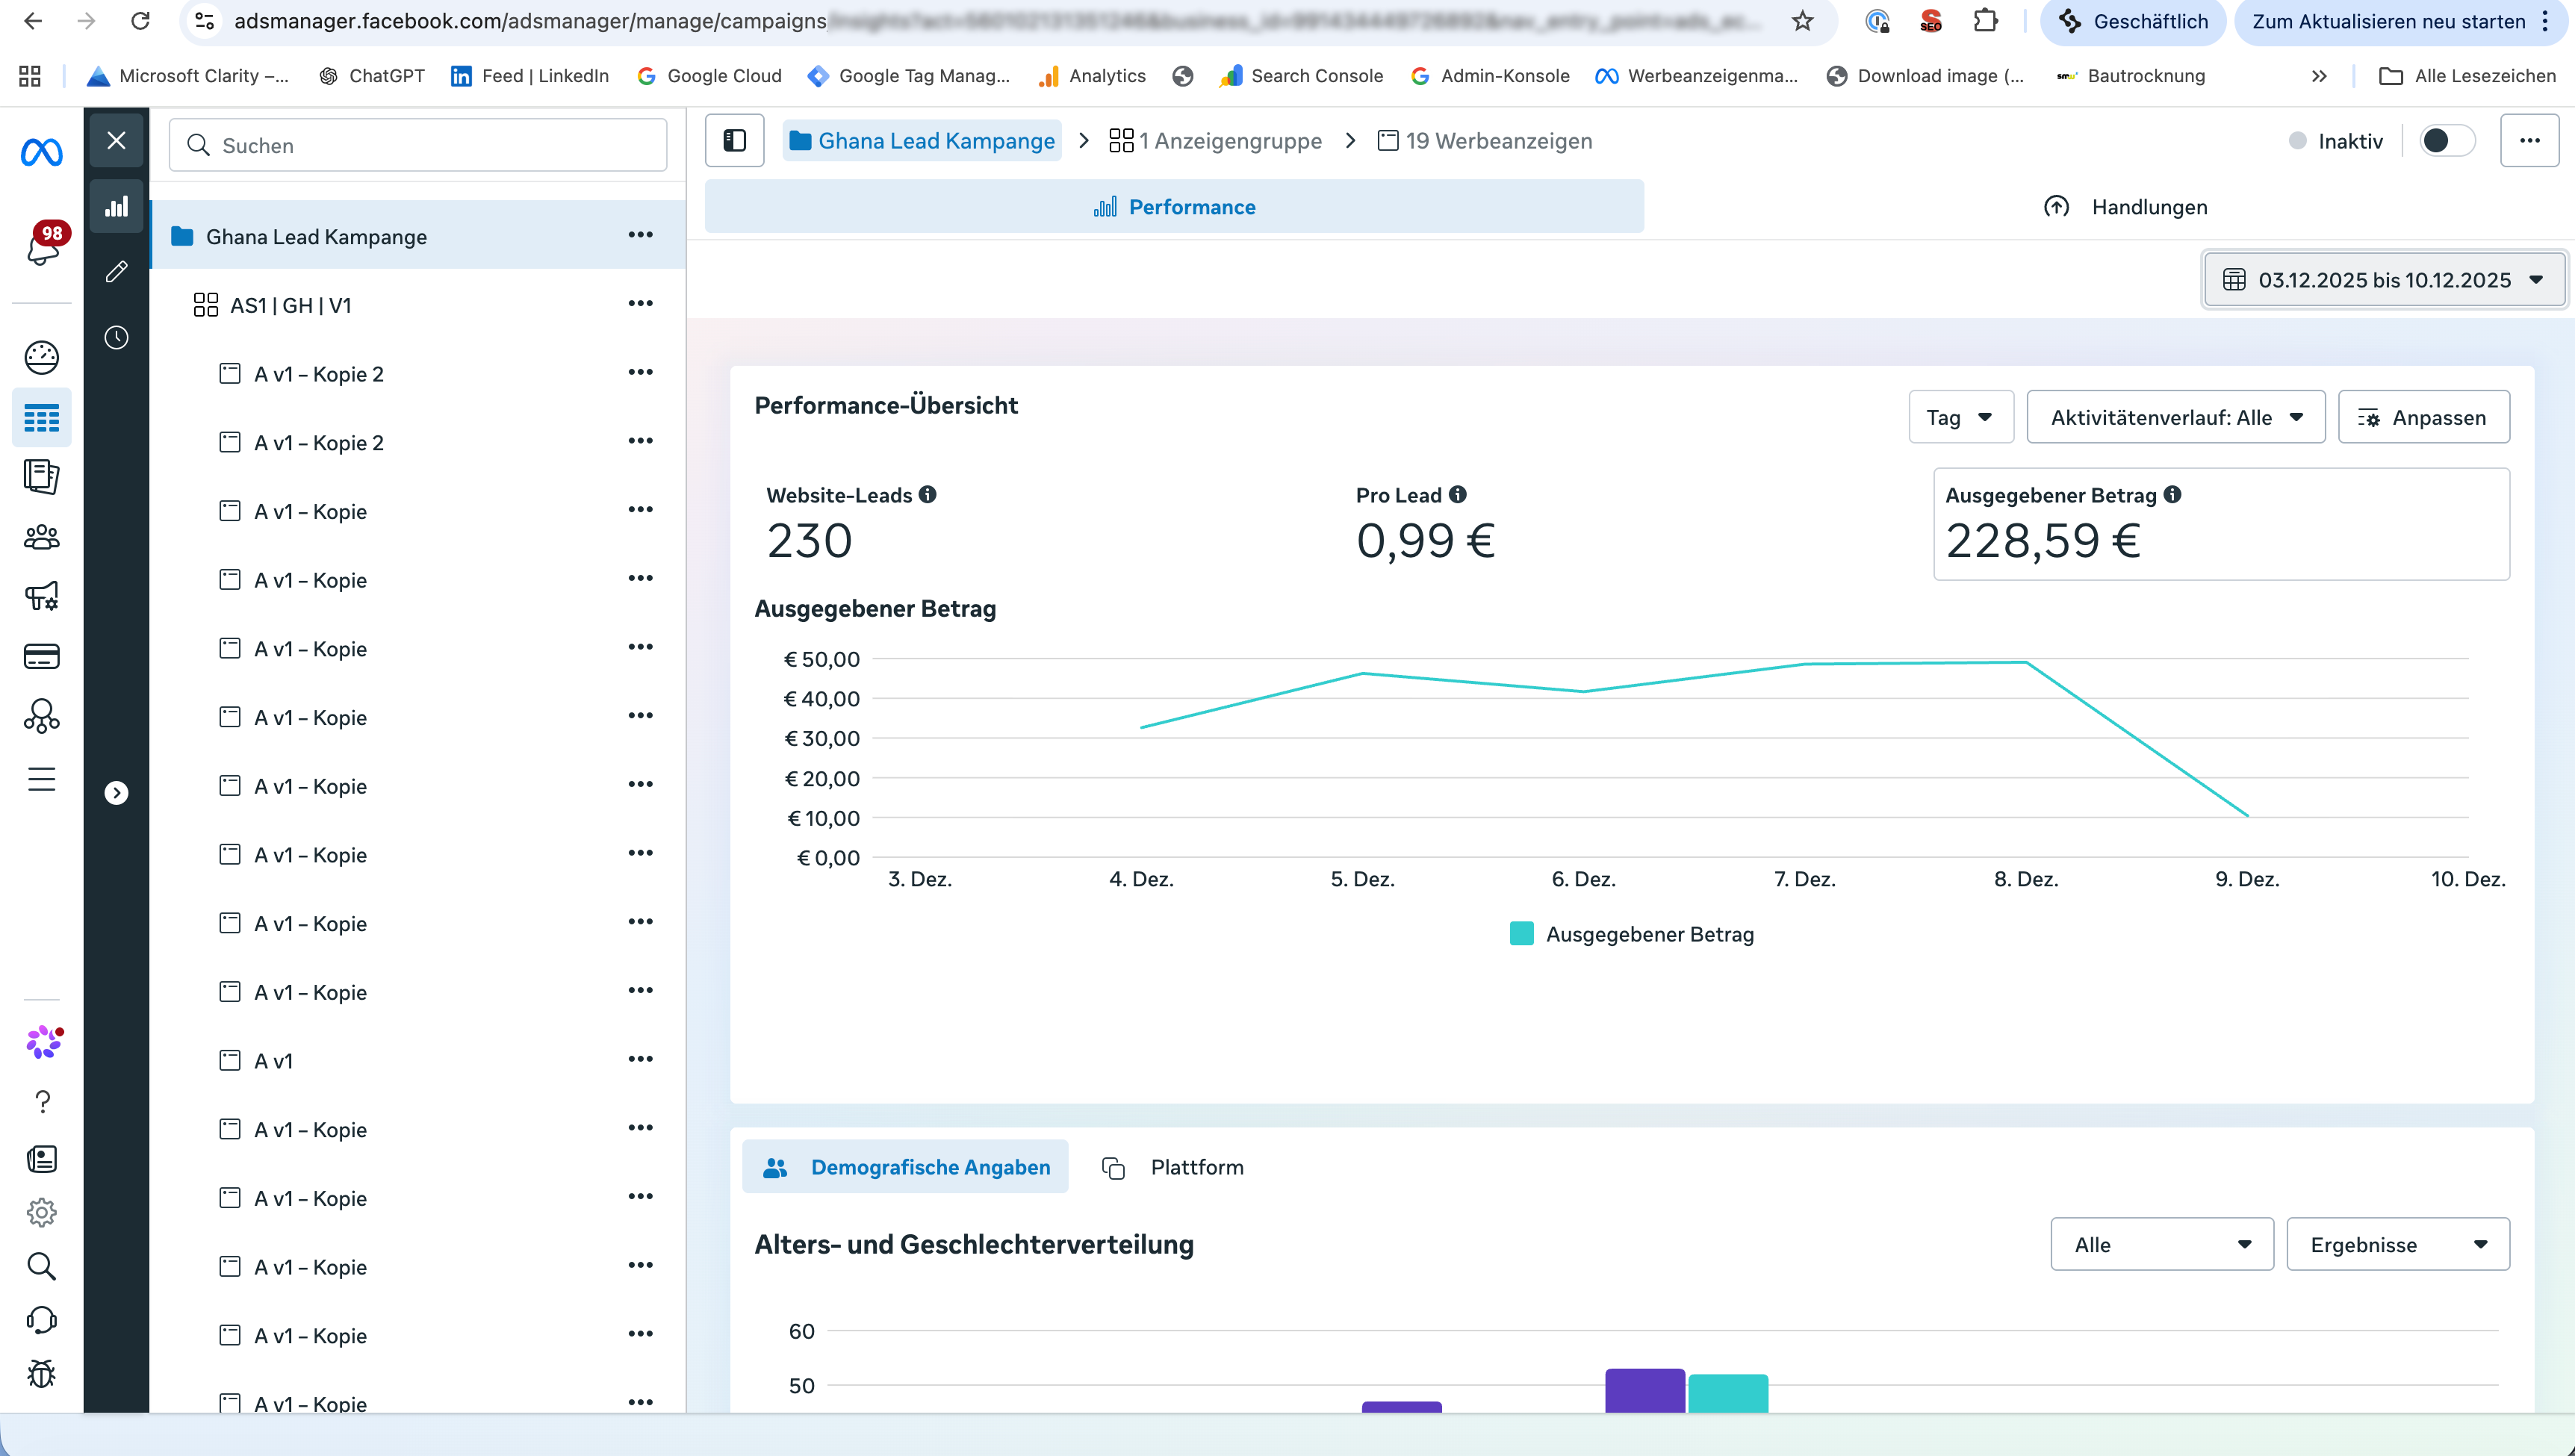Image resolution: width=2575 pixels, height=1456 pixels.
Task: Click the Geschäftlich profile button
Action: tap(2134, 21)
